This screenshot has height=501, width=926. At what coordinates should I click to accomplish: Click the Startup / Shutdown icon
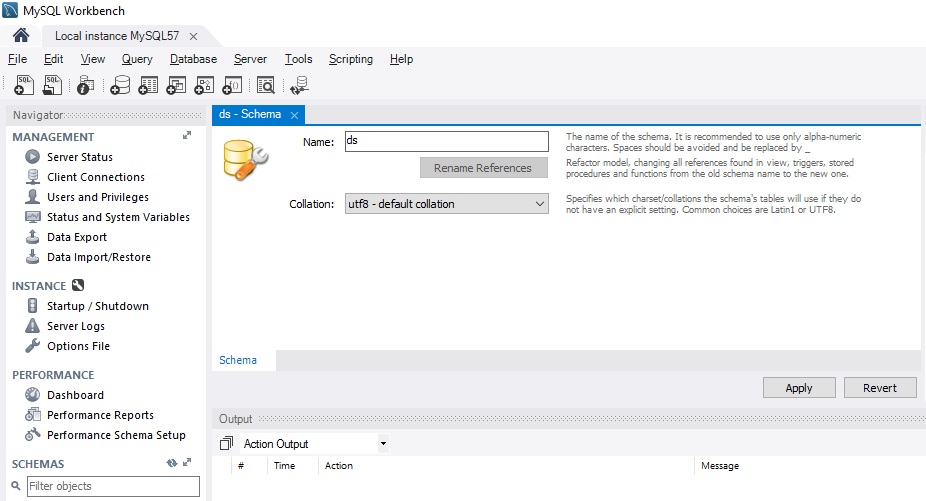click(x=32, y=305)
